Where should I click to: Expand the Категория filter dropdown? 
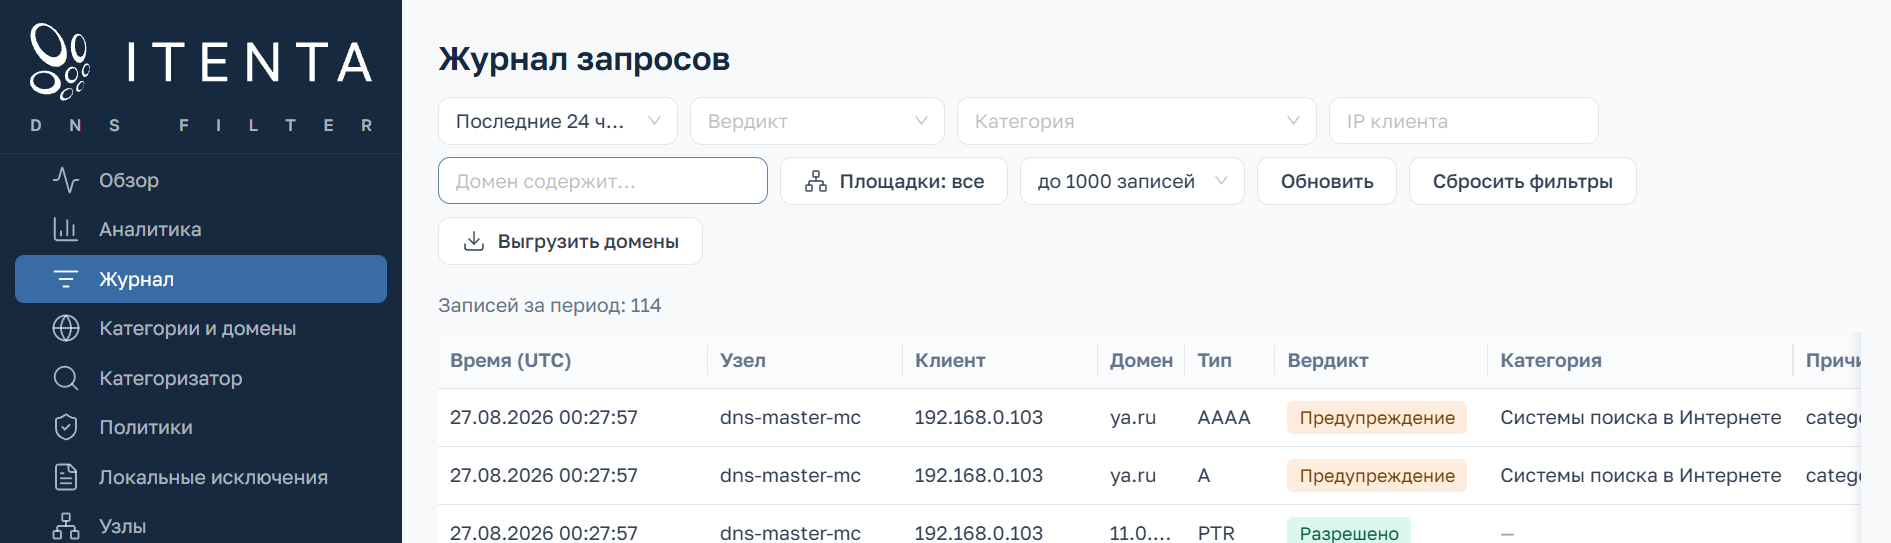pyautogui.click(x=1137, y=121)
